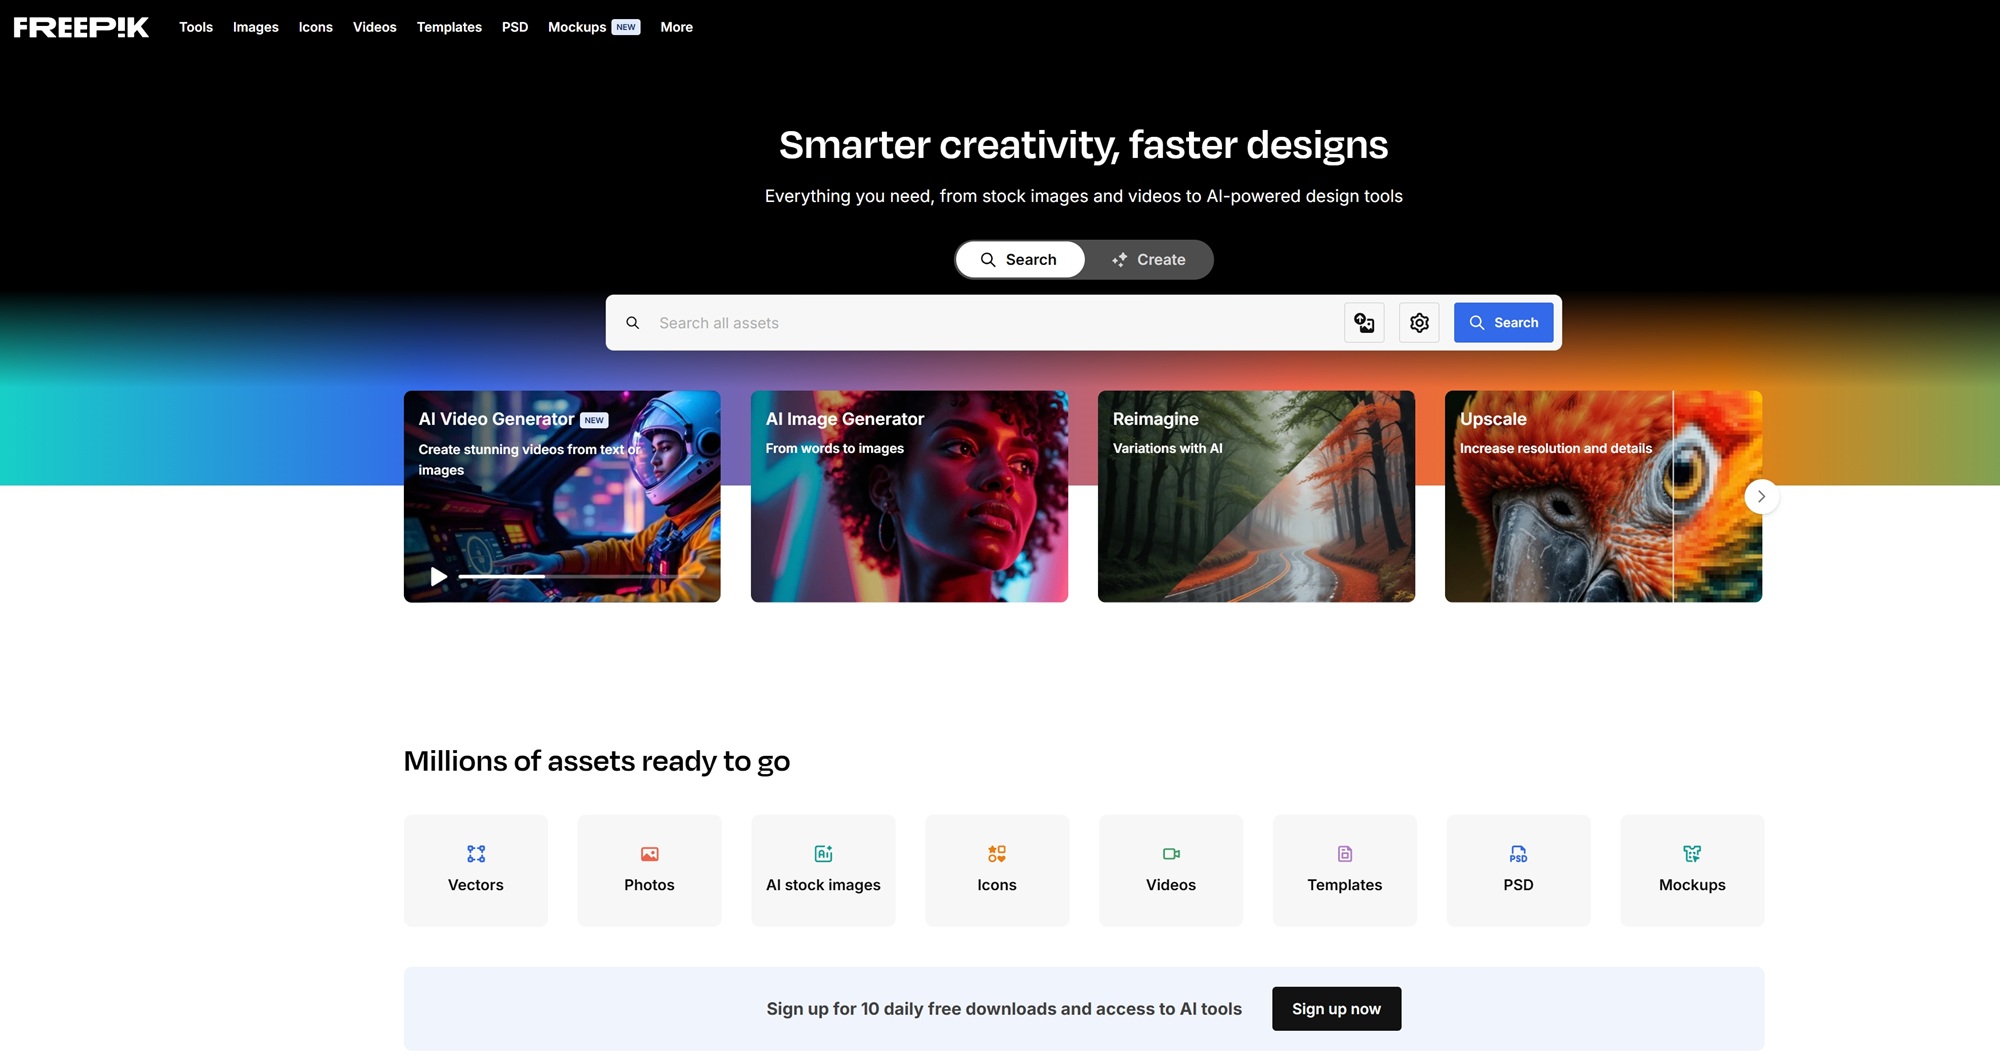The width and height of the screenshot is (2000, 1058).
Task: Open the Templates menu item
Action: point(449,27)
